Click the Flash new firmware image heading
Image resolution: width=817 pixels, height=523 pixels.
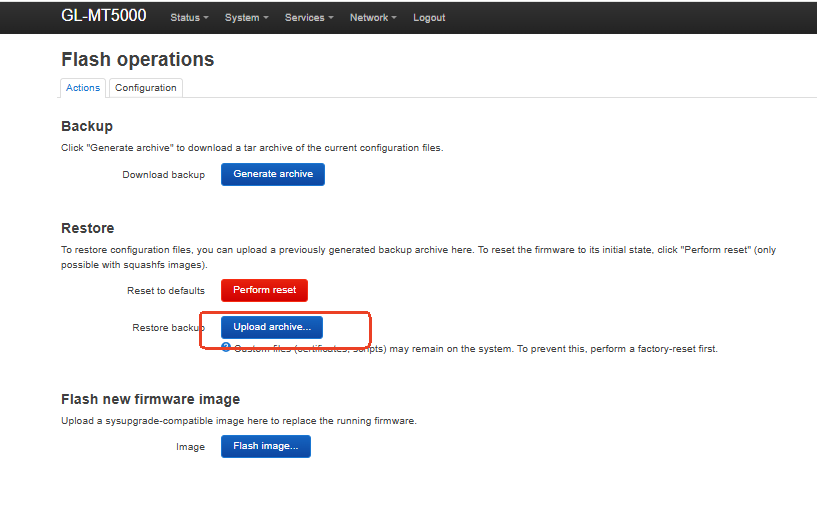click(x=151, y=399)
